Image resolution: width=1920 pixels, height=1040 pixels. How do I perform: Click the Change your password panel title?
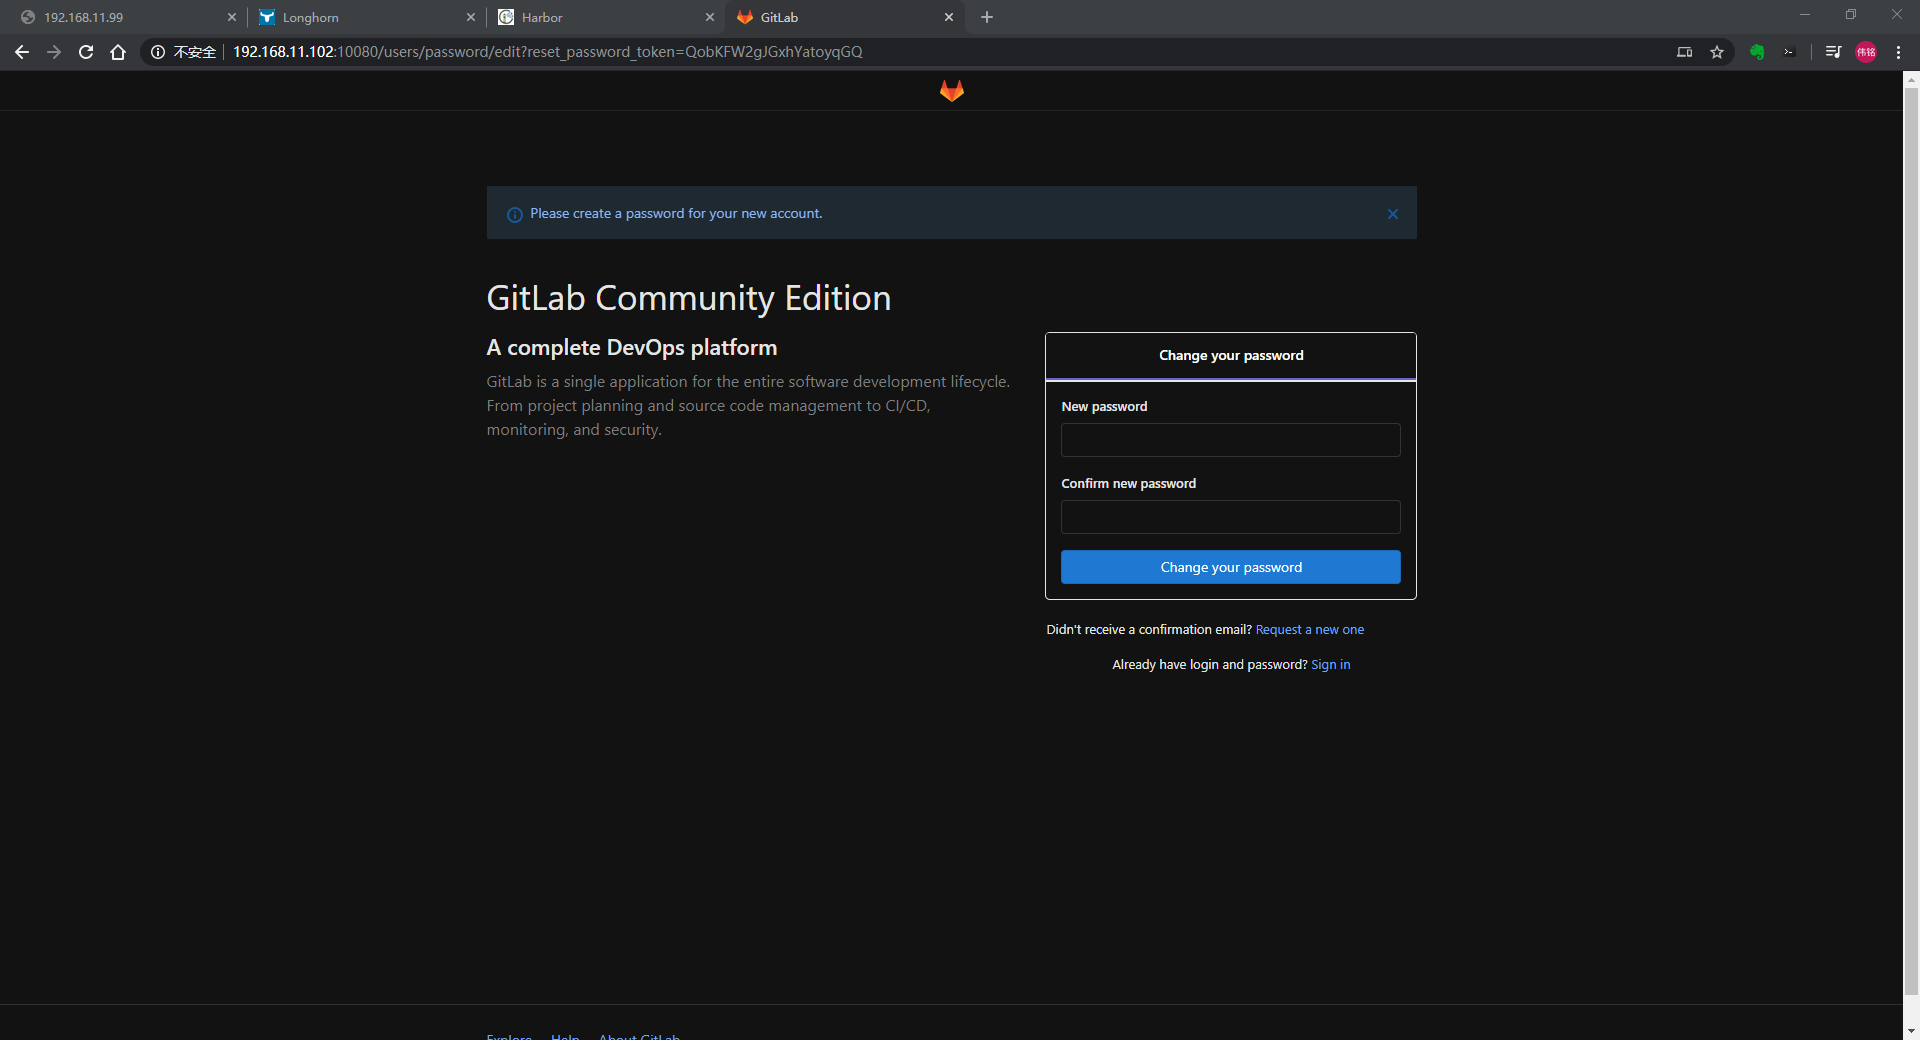pyautogui.click(x=1231, y=356)
